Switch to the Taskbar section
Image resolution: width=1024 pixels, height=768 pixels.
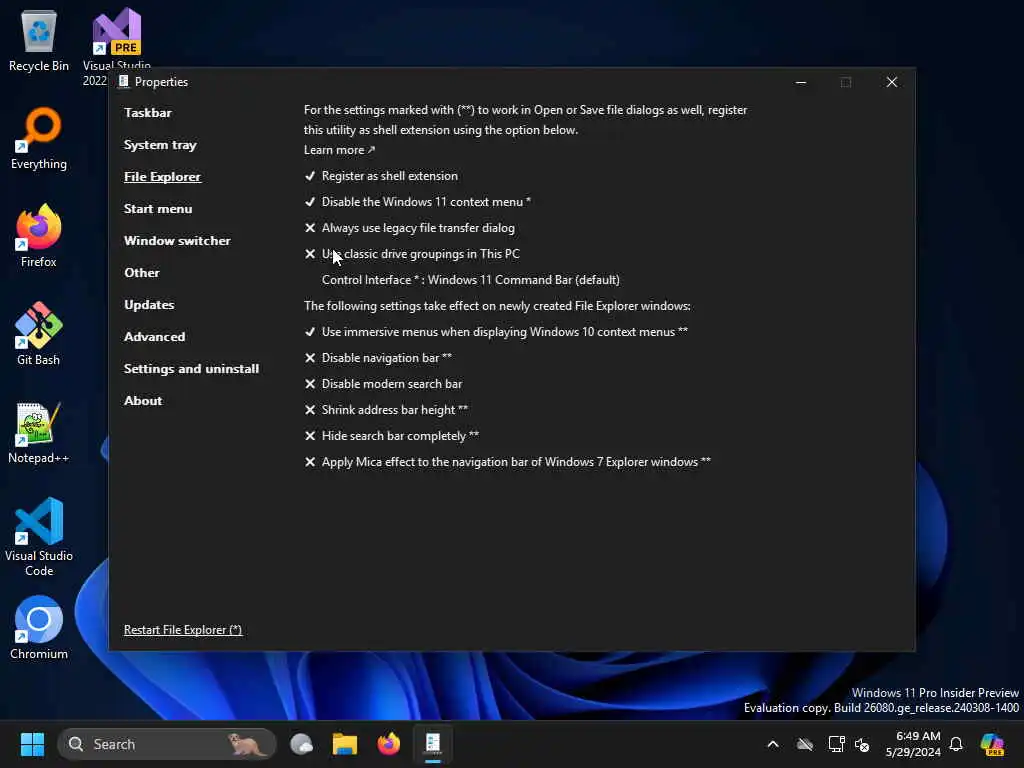tap(148, 112)
